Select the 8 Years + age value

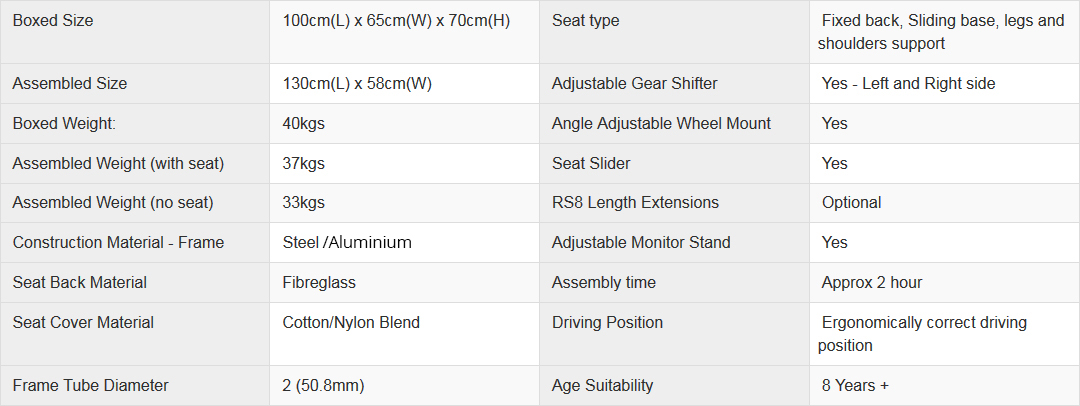tap(855, 385)
